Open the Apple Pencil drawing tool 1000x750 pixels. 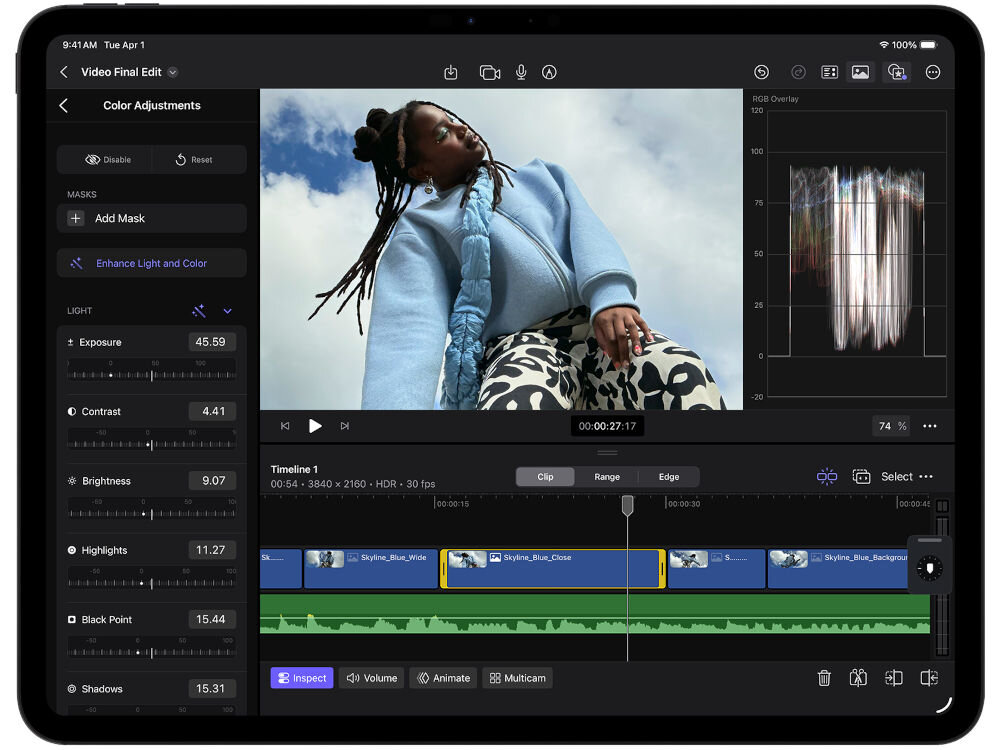548,72
